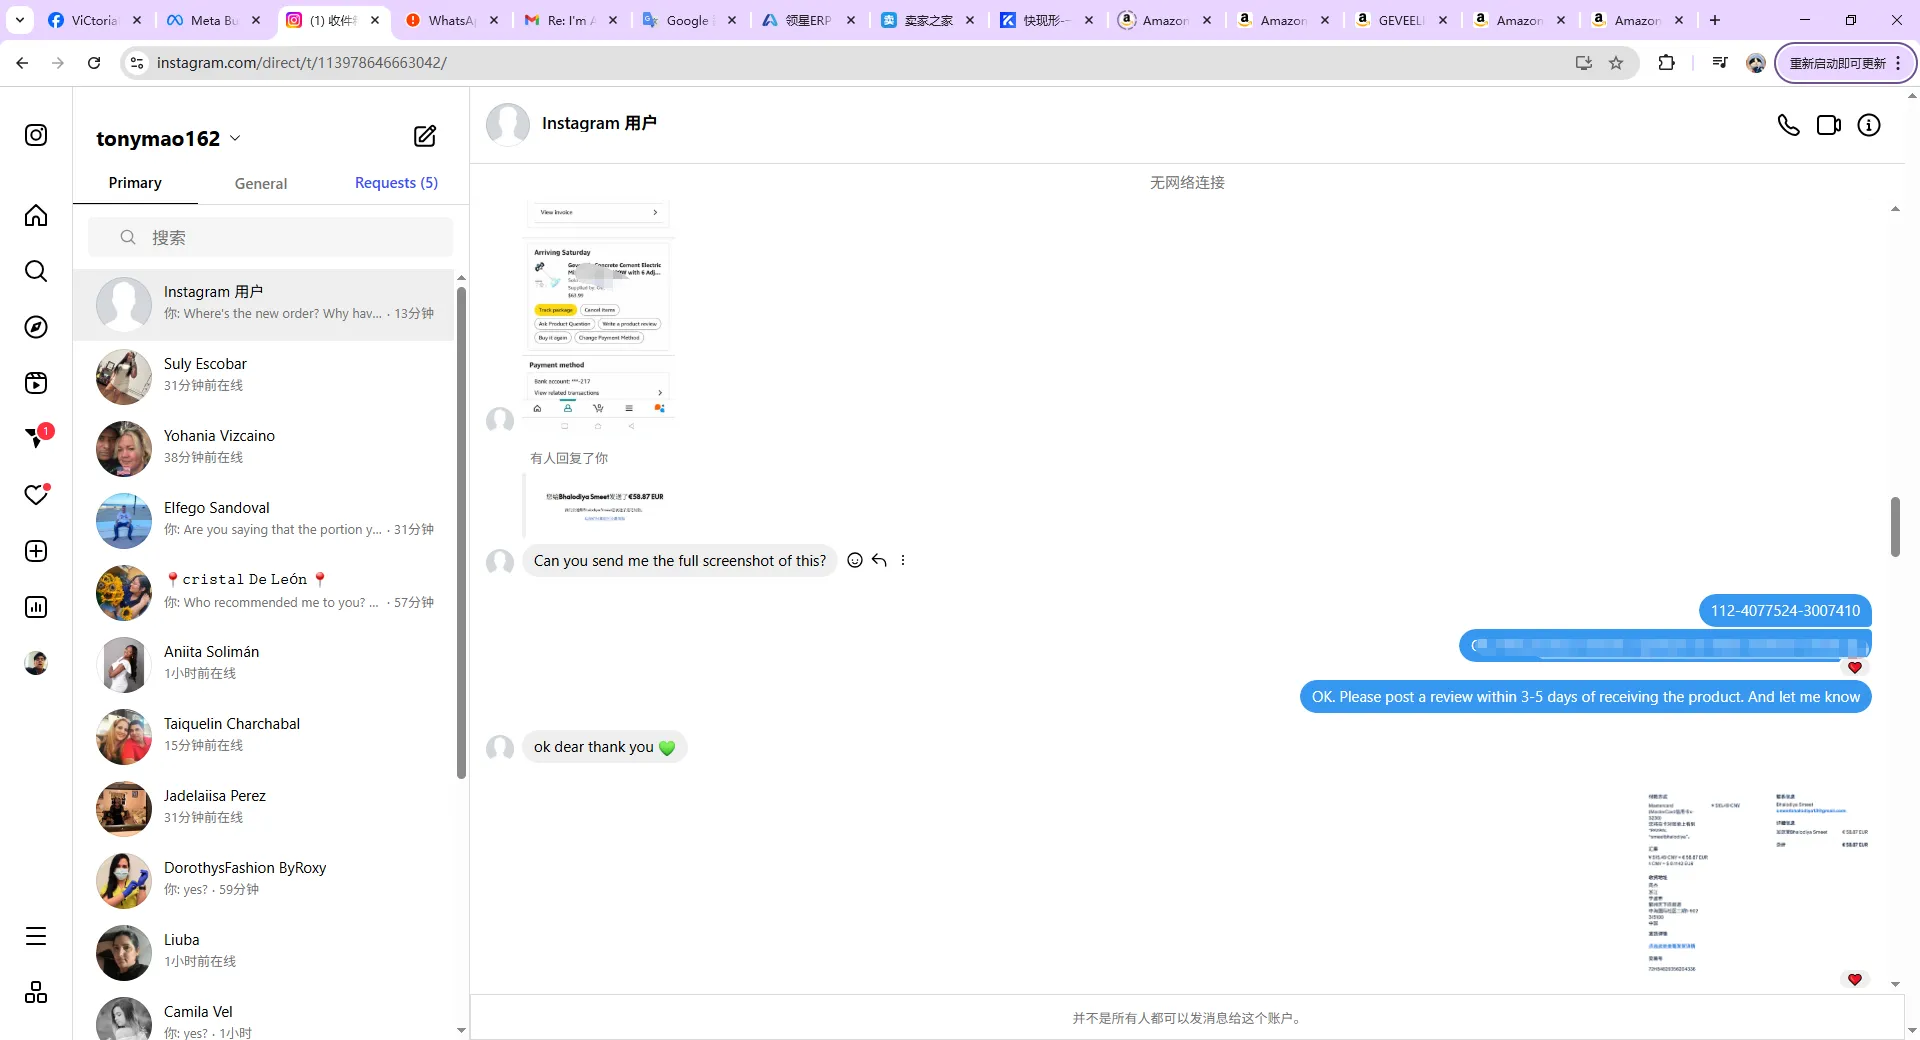The width and height of the screenshot is (1920, 1040).
Task: Open browser extensions puzzle icon
Action: pos(1666,63)
